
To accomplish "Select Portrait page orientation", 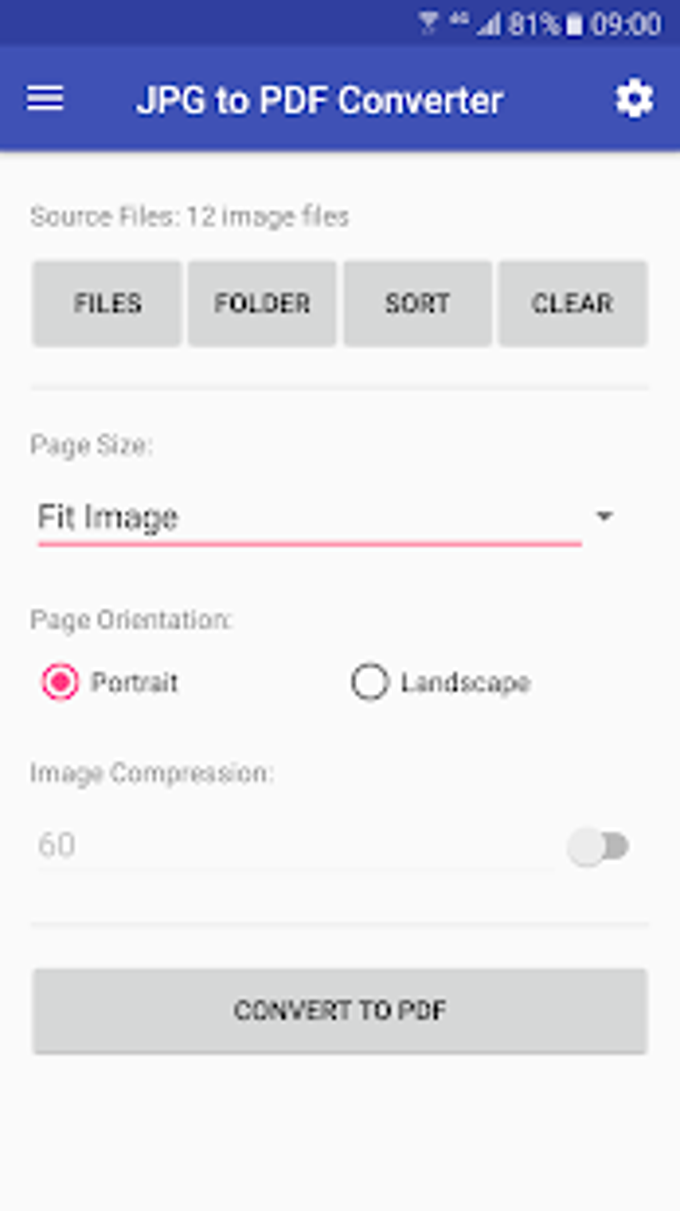I will pos(61,683).
